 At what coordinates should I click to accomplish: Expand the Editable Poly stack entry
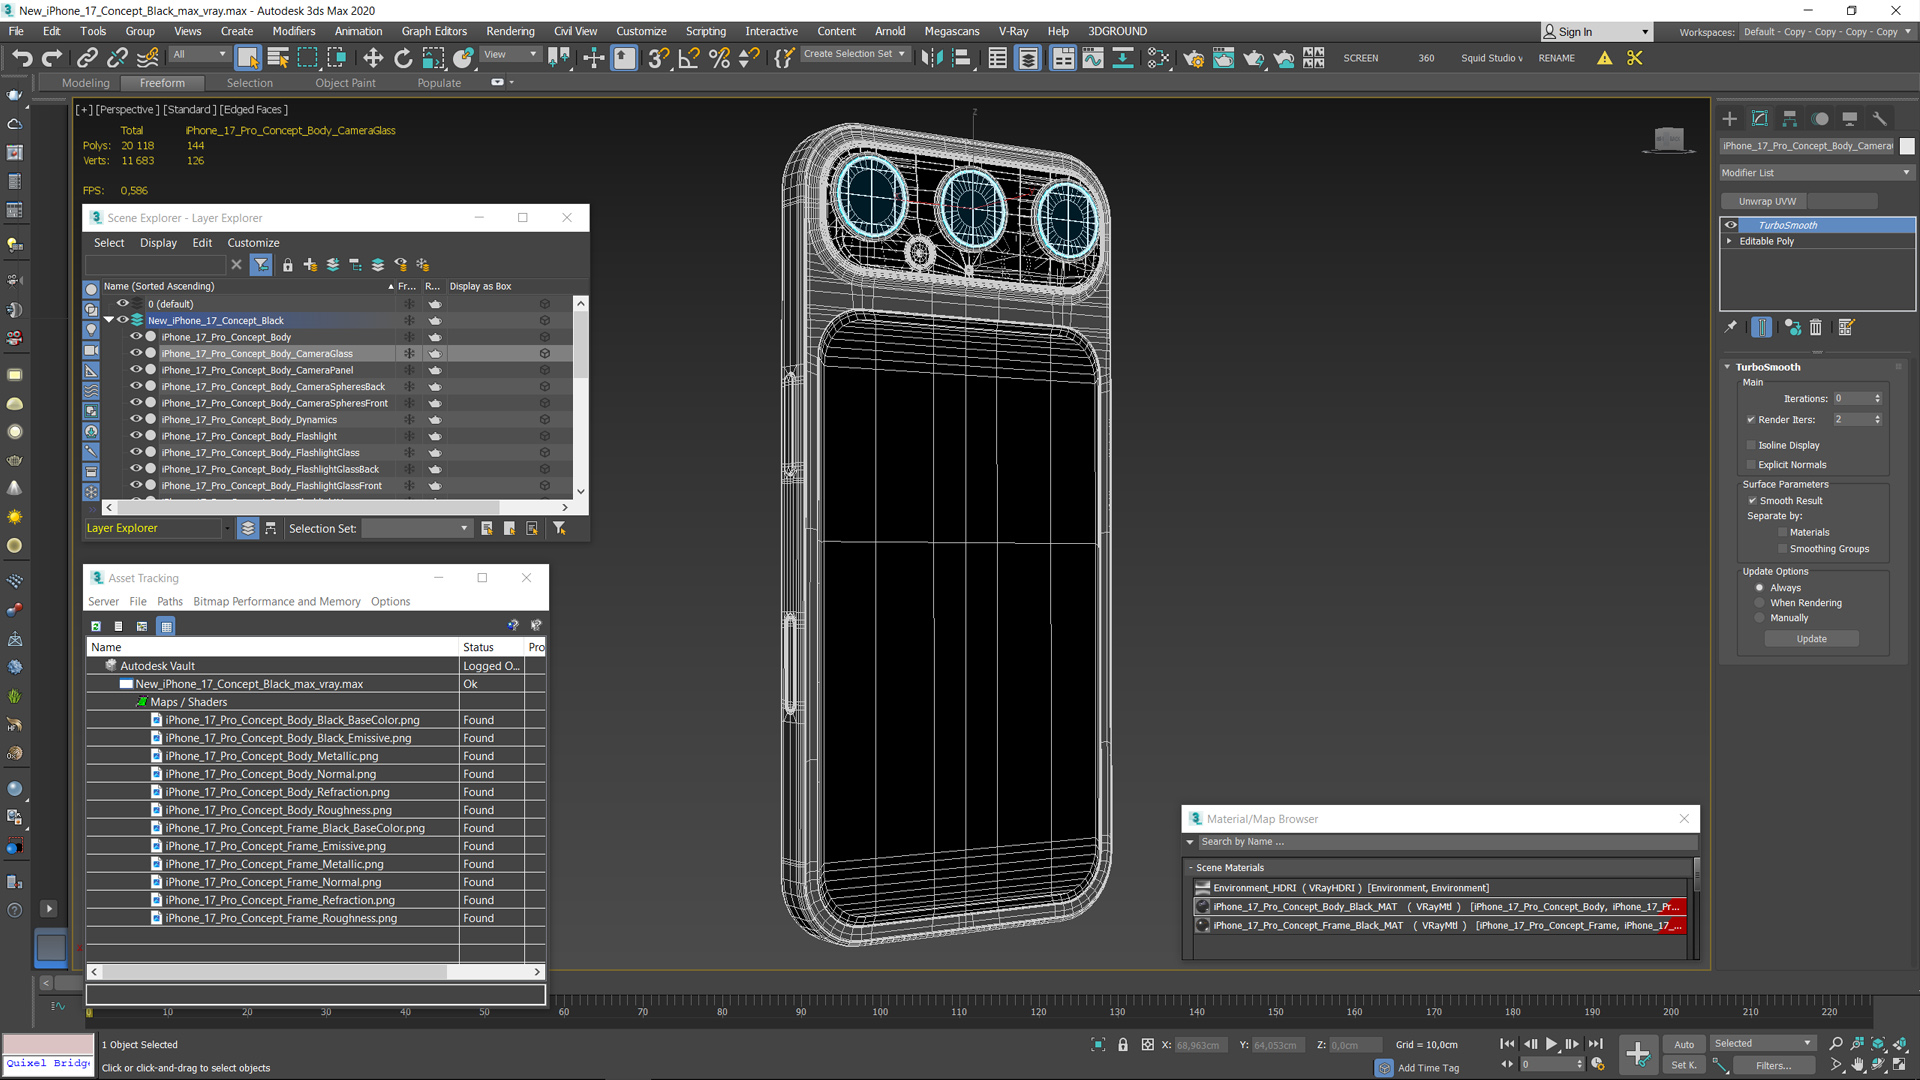(1729, 241)
